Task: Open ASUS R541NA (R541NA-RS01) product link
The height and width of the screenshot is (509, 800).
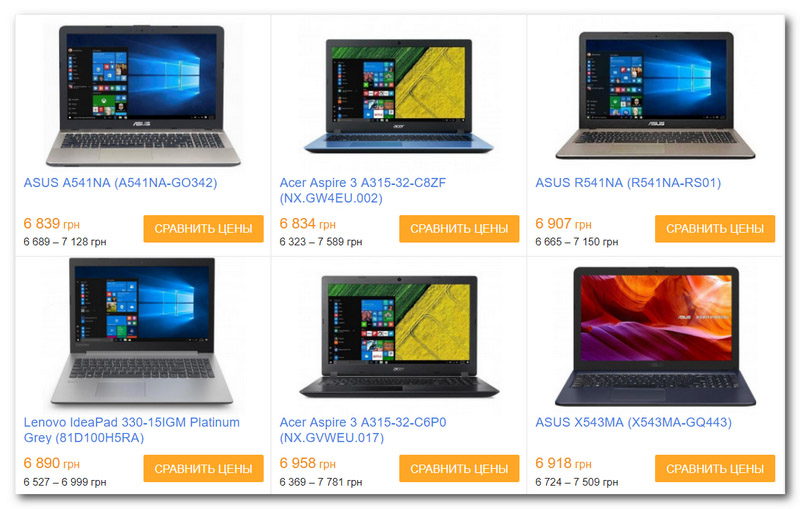Action: click(628, 183)
